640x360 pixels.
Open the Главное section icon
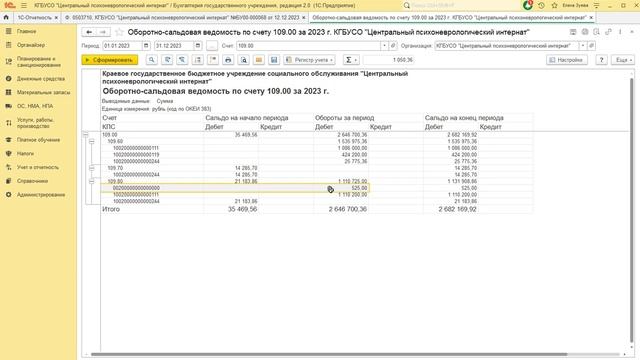pos(8,31)
